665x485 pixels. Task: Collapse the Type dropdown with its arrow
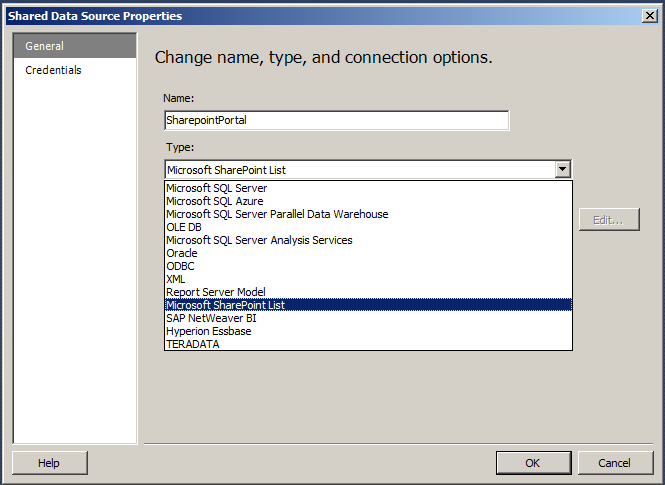[562, 170]
